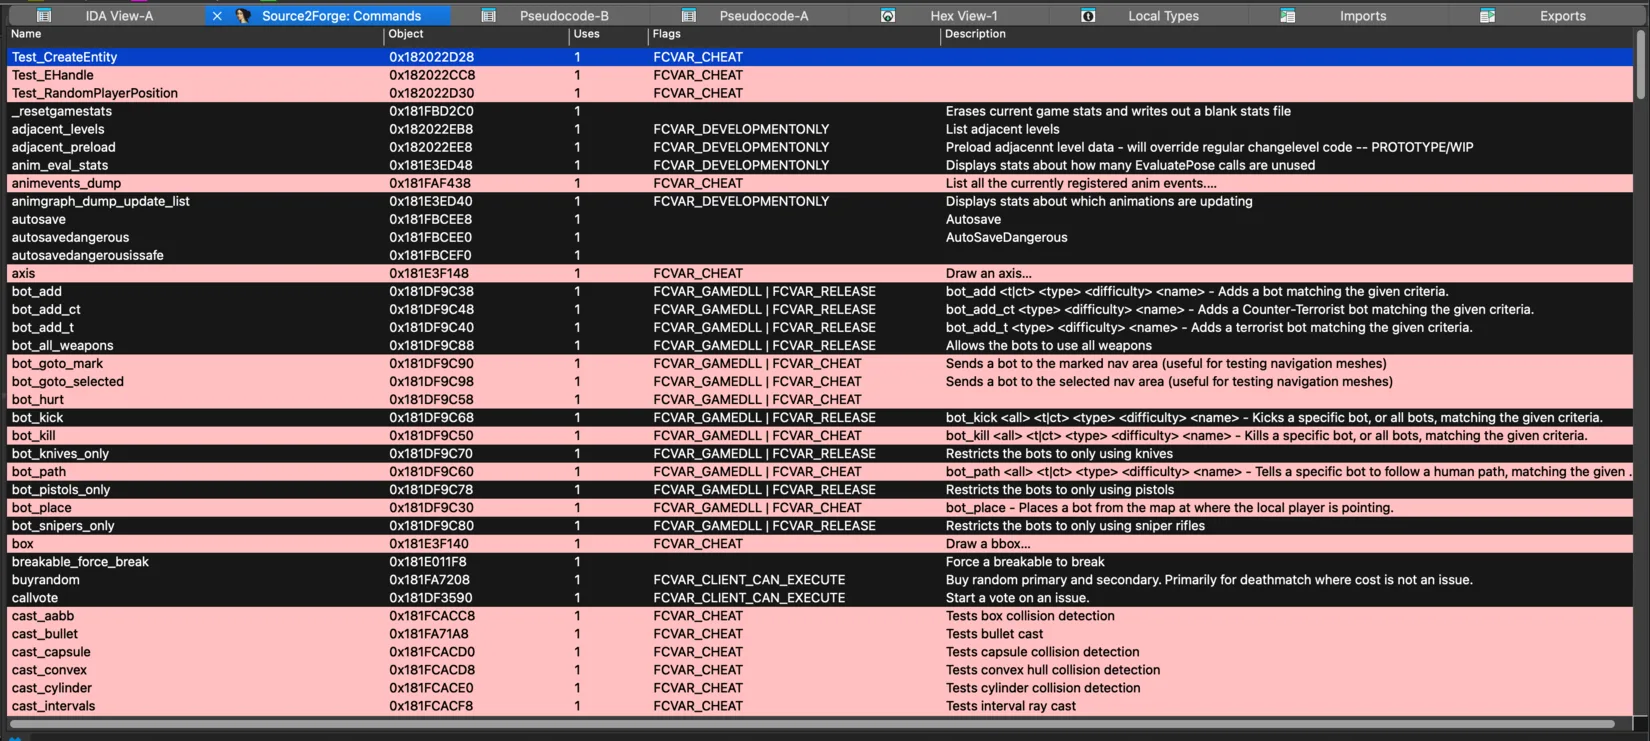Select the cast_capsule command
This screenshot has height=741, width=1650.
pos(820,651)
